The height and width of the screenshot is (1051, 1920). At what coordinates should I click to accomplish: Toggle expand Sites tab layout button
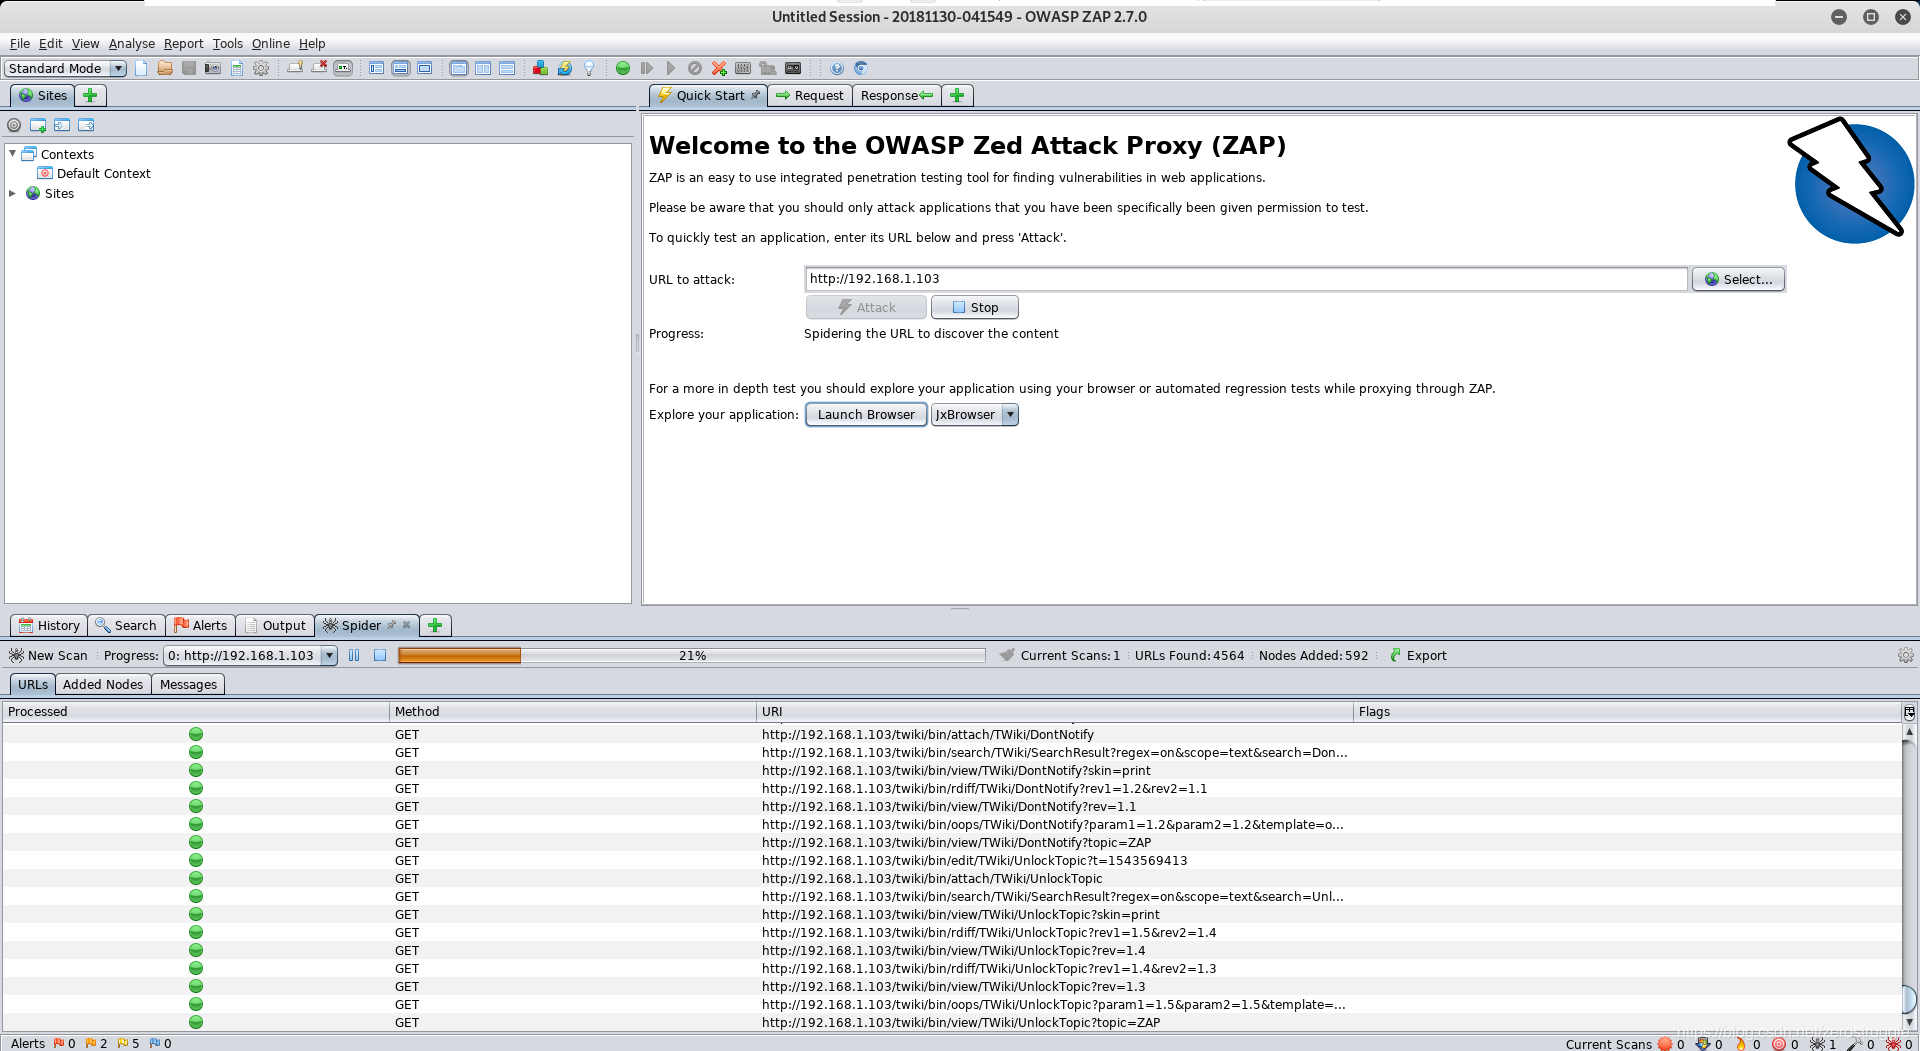[x=377, y=68]
